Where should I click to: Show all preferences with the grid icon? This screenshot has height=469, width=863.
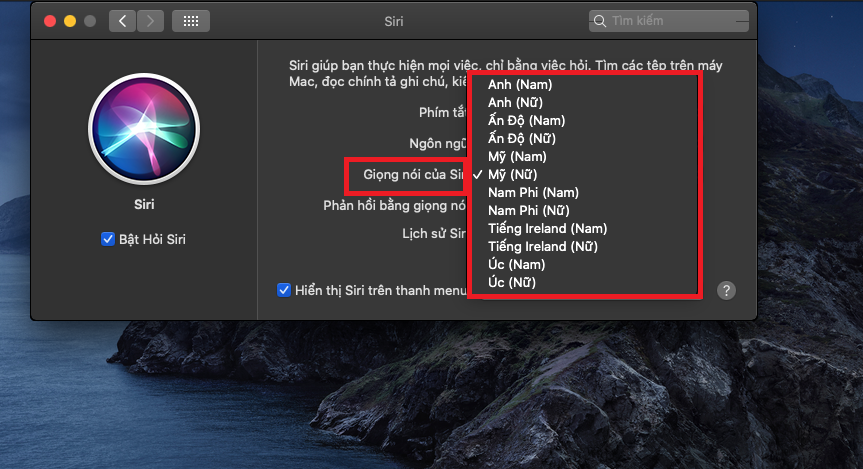tap(191, 21)
